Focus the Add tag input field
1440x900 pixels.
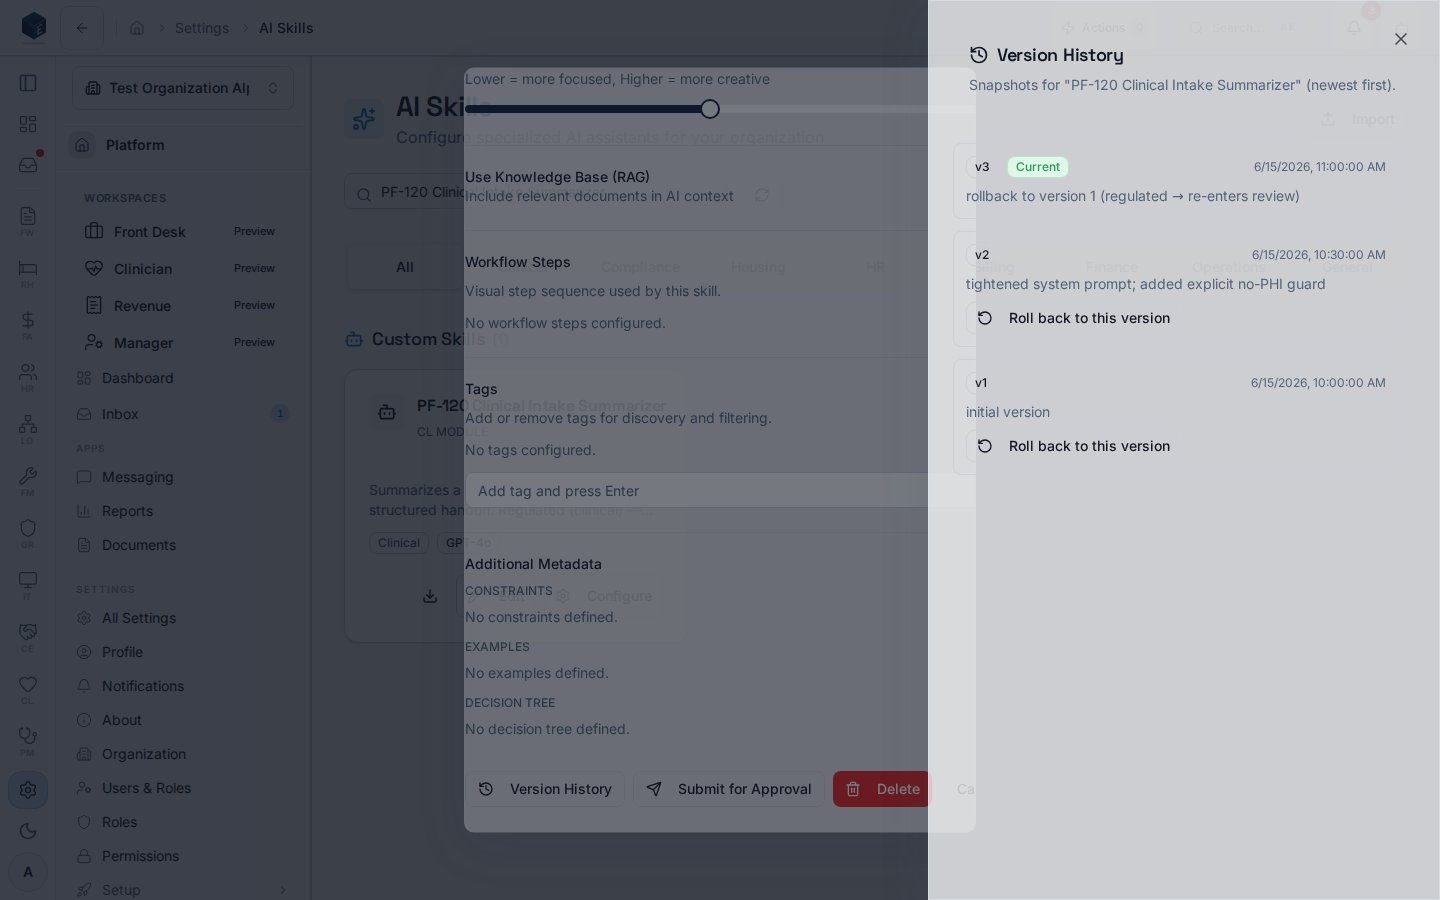pos(720,491)
